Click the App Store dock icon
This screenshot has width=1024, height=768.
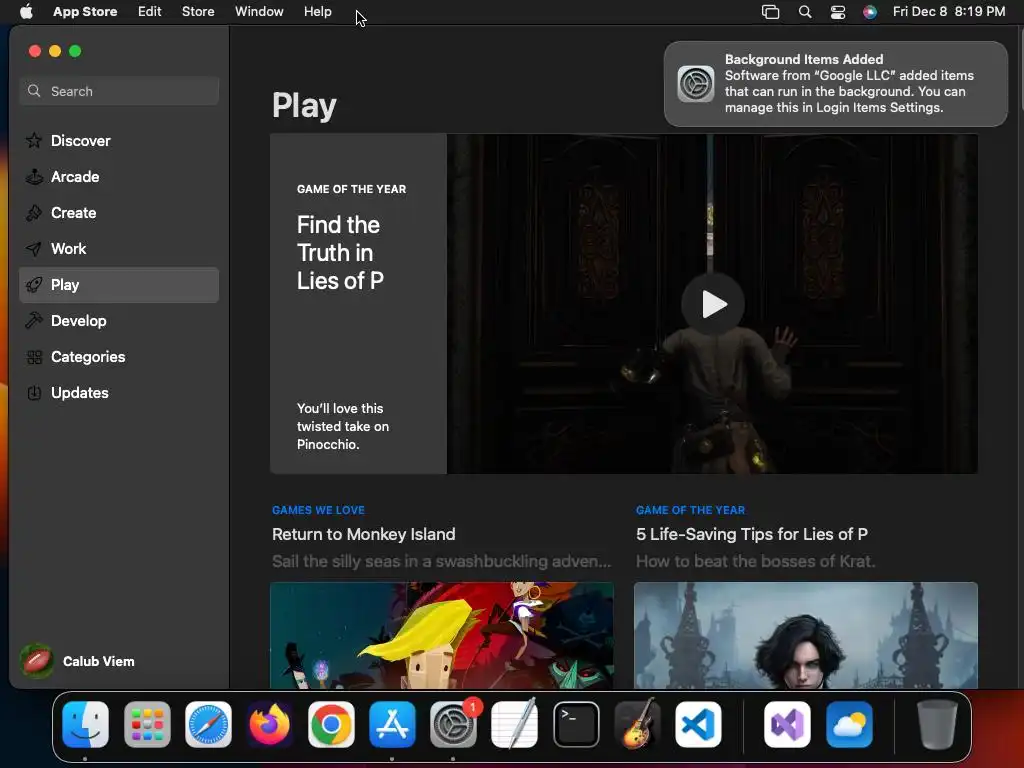[x=392, y=724]
